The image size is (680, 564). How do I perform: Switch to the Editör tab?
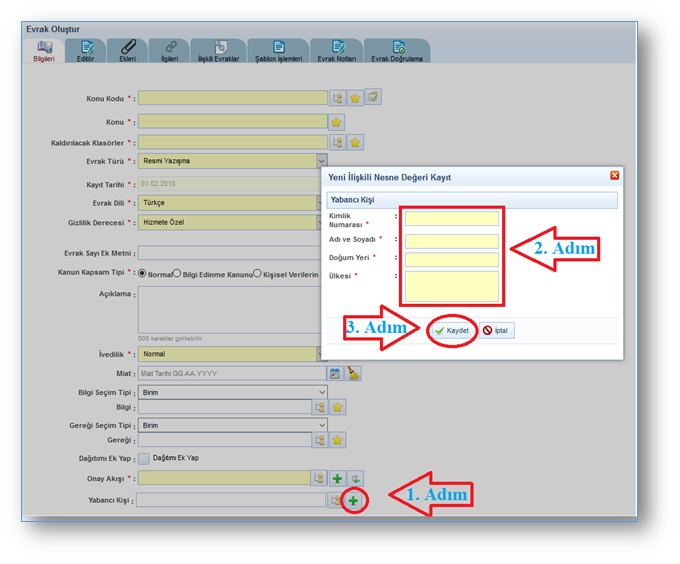pos(86,52)
